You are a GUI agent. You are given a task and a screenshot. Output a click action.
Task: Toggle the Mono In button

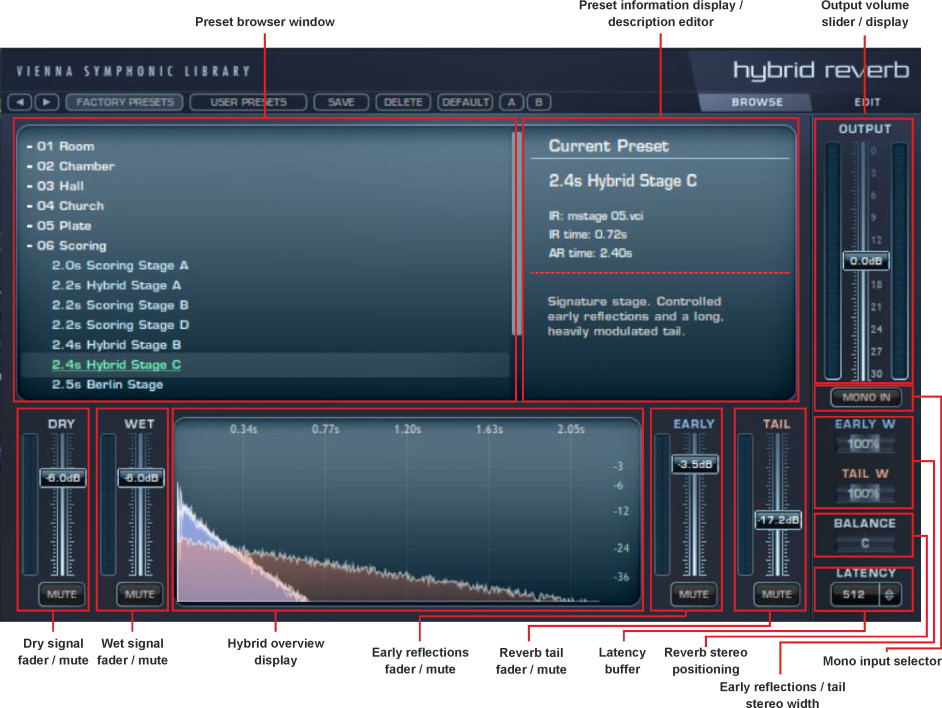tap(866, 397)
